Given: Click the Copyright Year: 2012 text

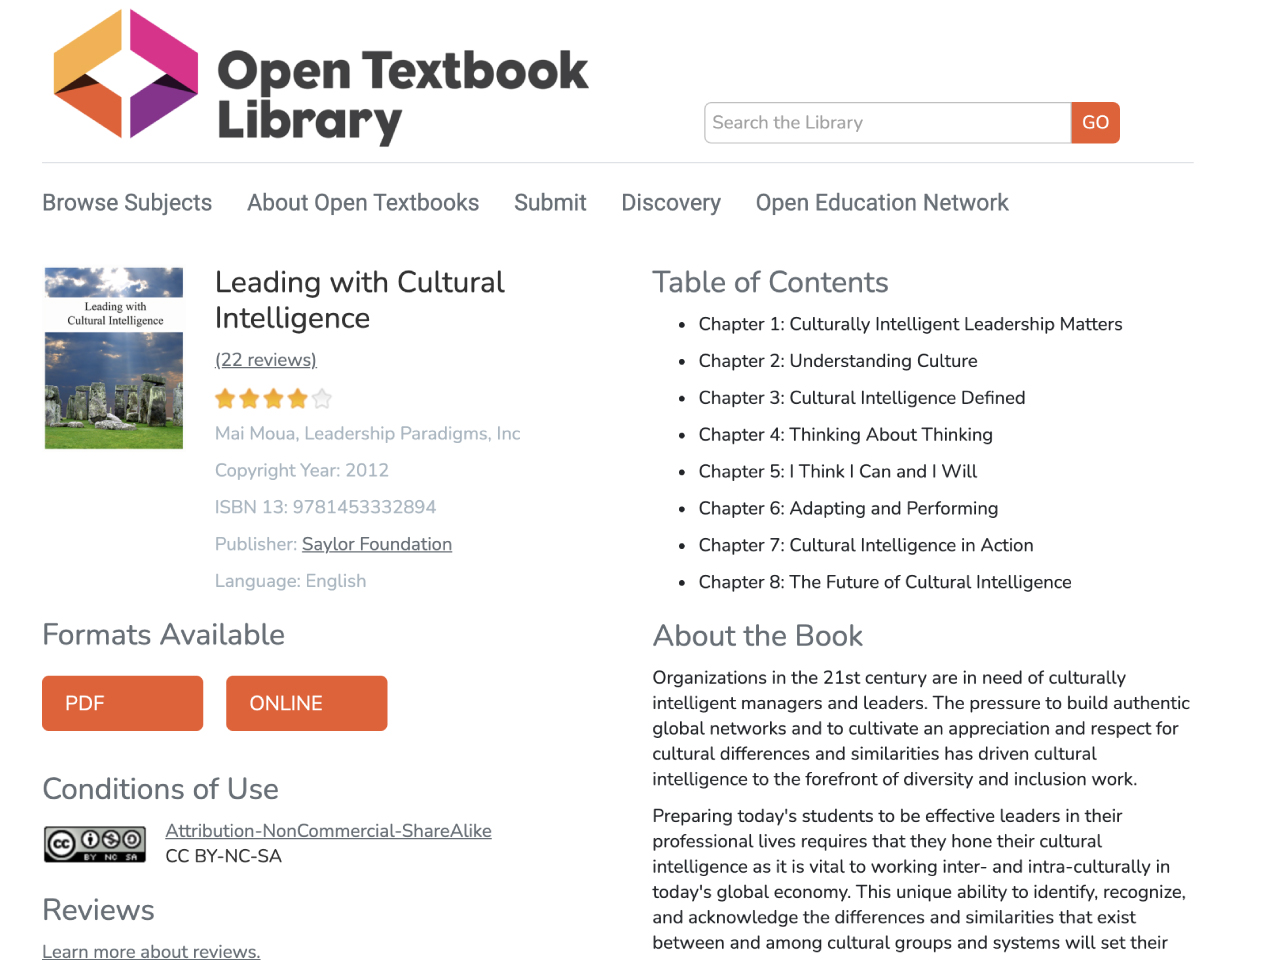Looking at the screenshot, I should point(302,471).
